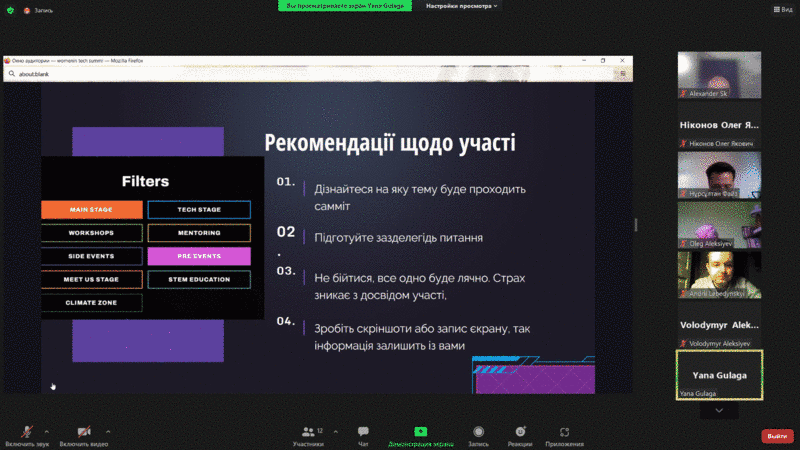
Task: Select Yana Gulaga's participant tile
Action: pyautogui.click(x=719, y=374)
